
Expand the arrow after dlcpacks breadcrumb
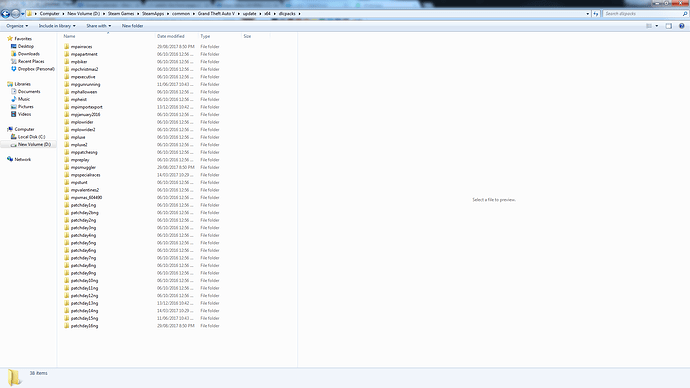coord(300,14)
